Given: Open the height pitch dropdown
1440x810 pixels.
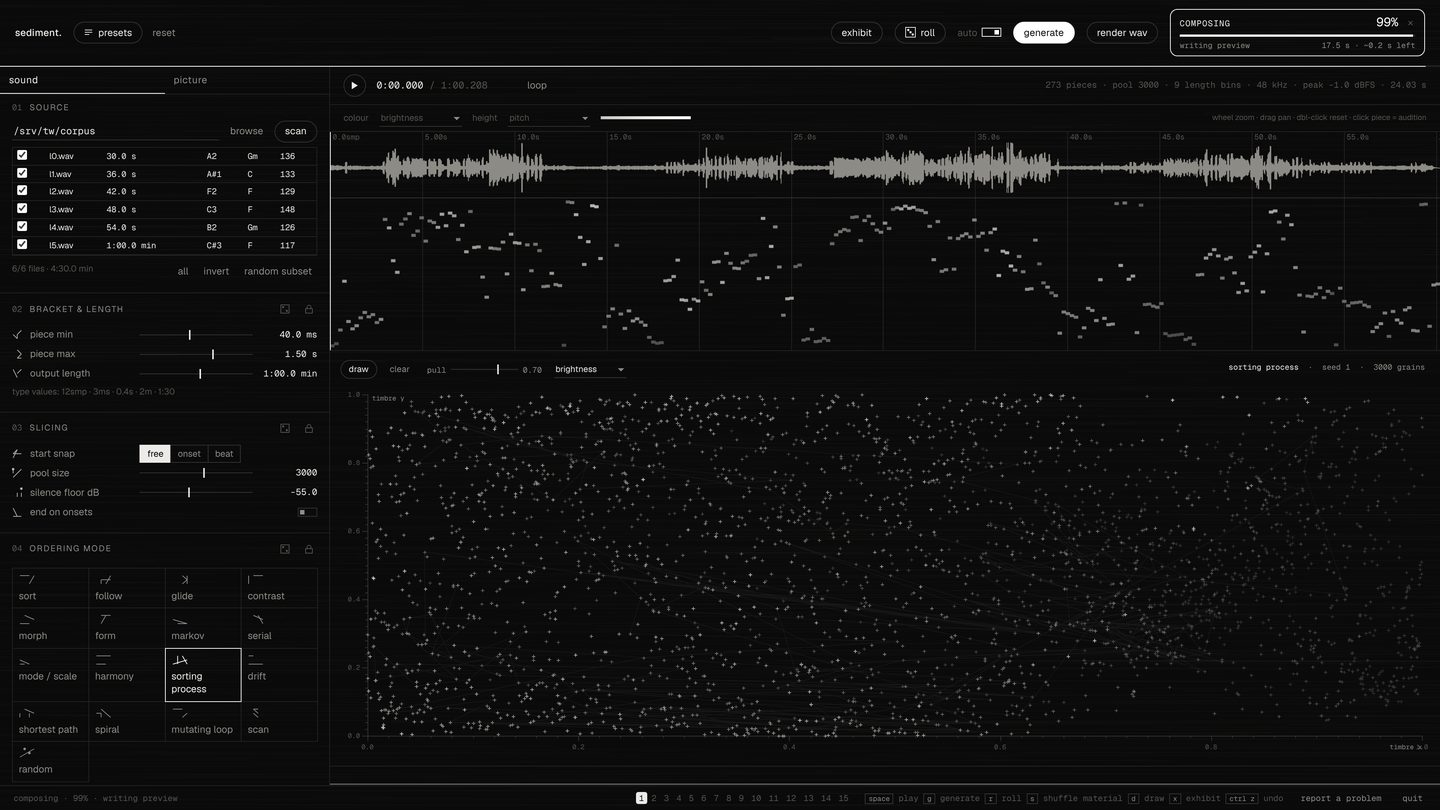Looking at the screenshot, I should 549,118.
